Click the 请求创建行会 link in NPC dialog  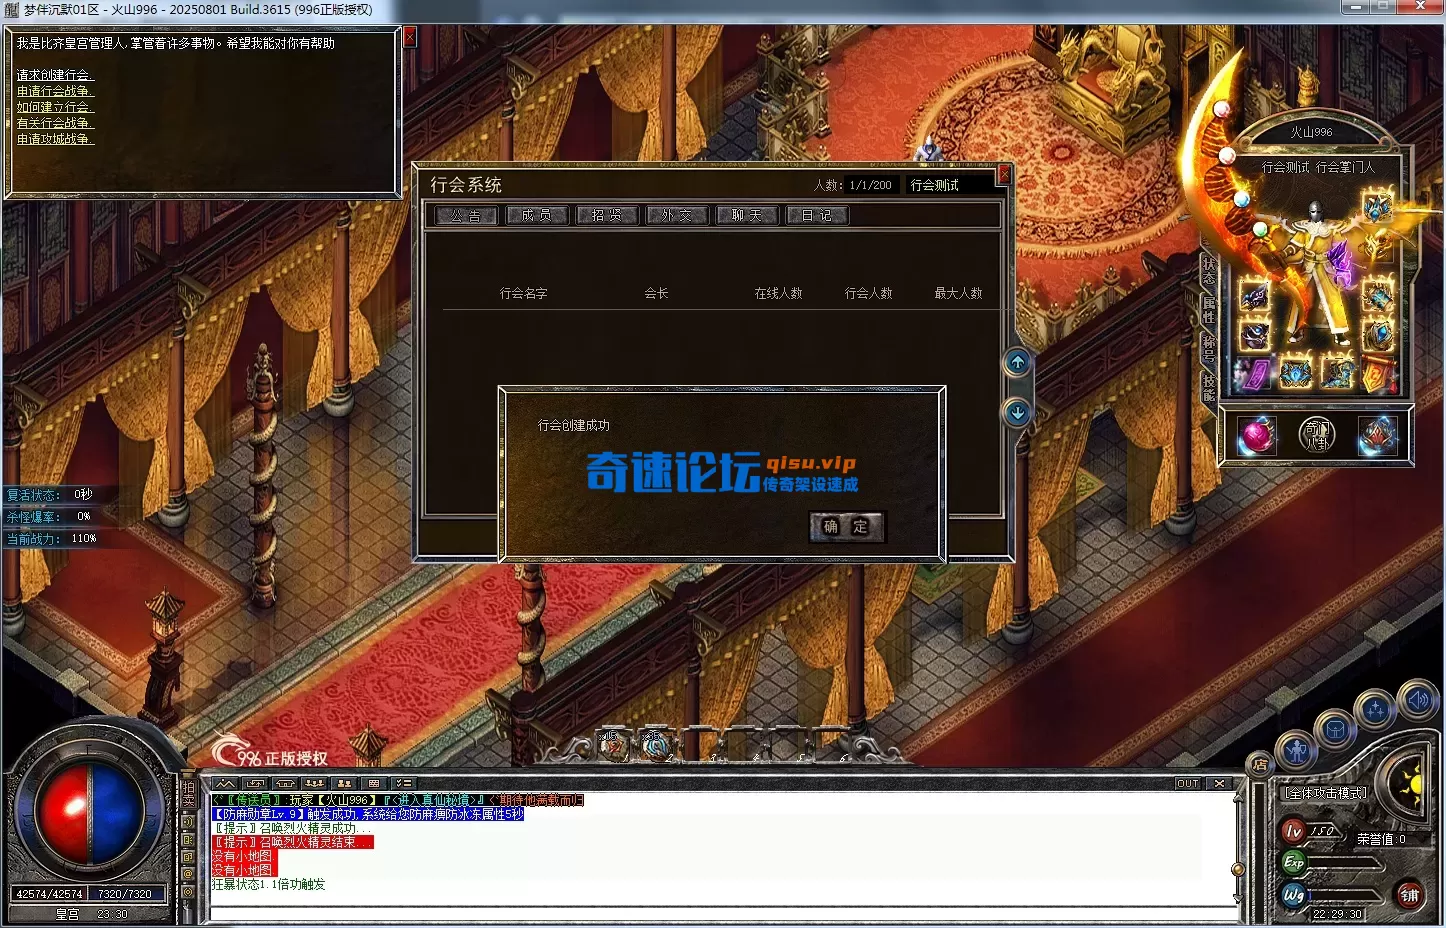click(55, 74)
